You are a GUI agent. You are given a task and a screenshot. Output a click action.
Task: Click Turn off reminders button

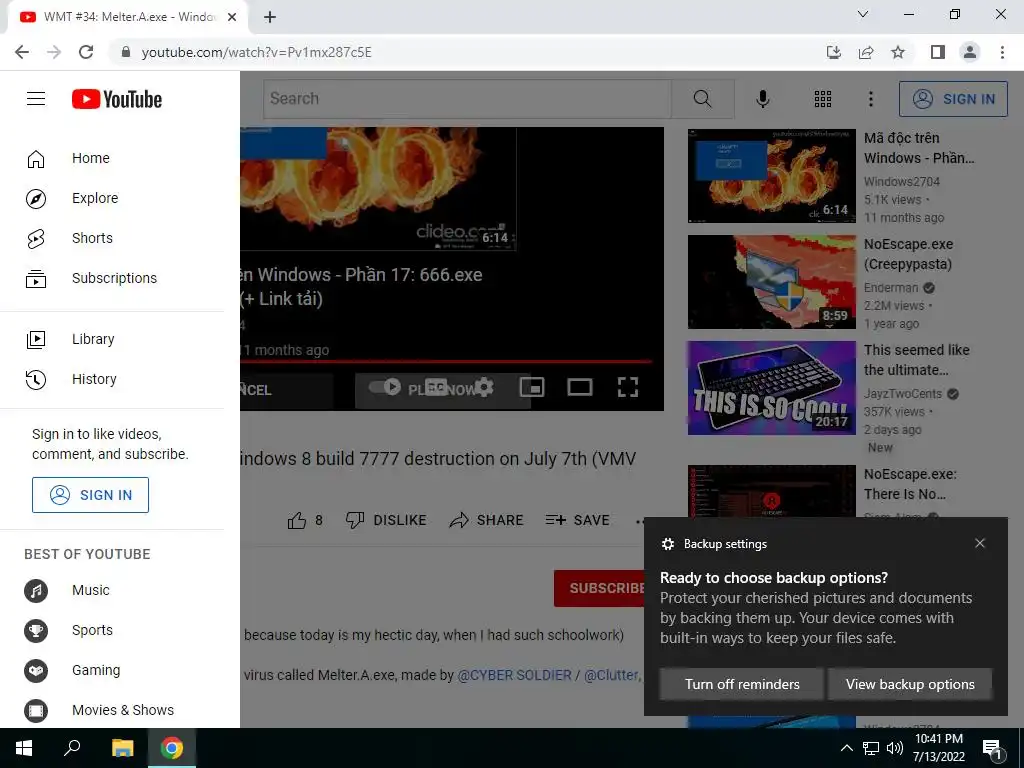(742, 684)
